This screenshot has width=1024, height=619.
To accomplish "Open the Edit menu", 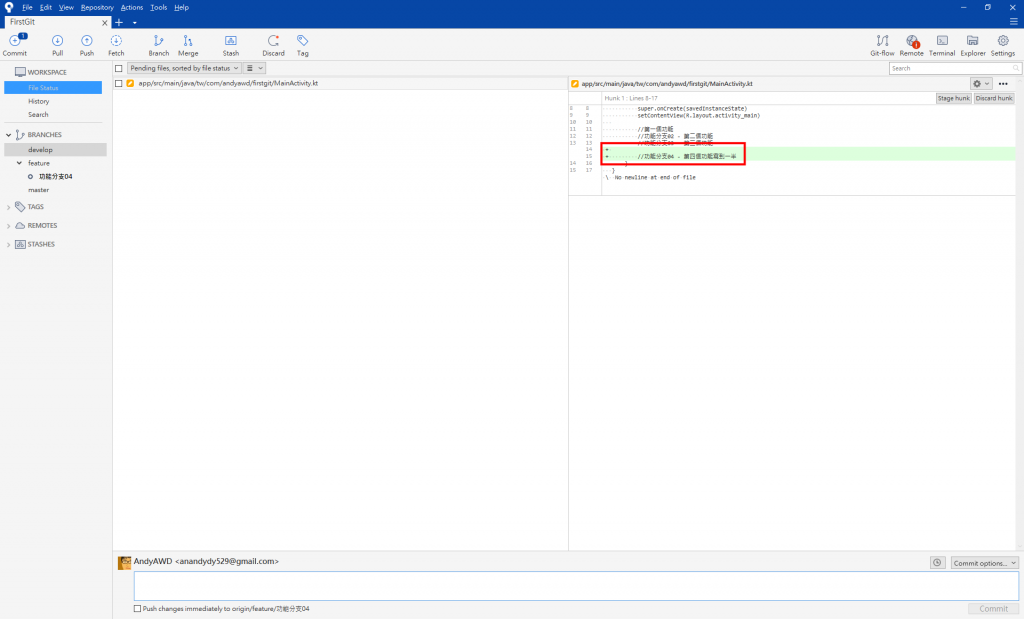I will coord(46,7).
